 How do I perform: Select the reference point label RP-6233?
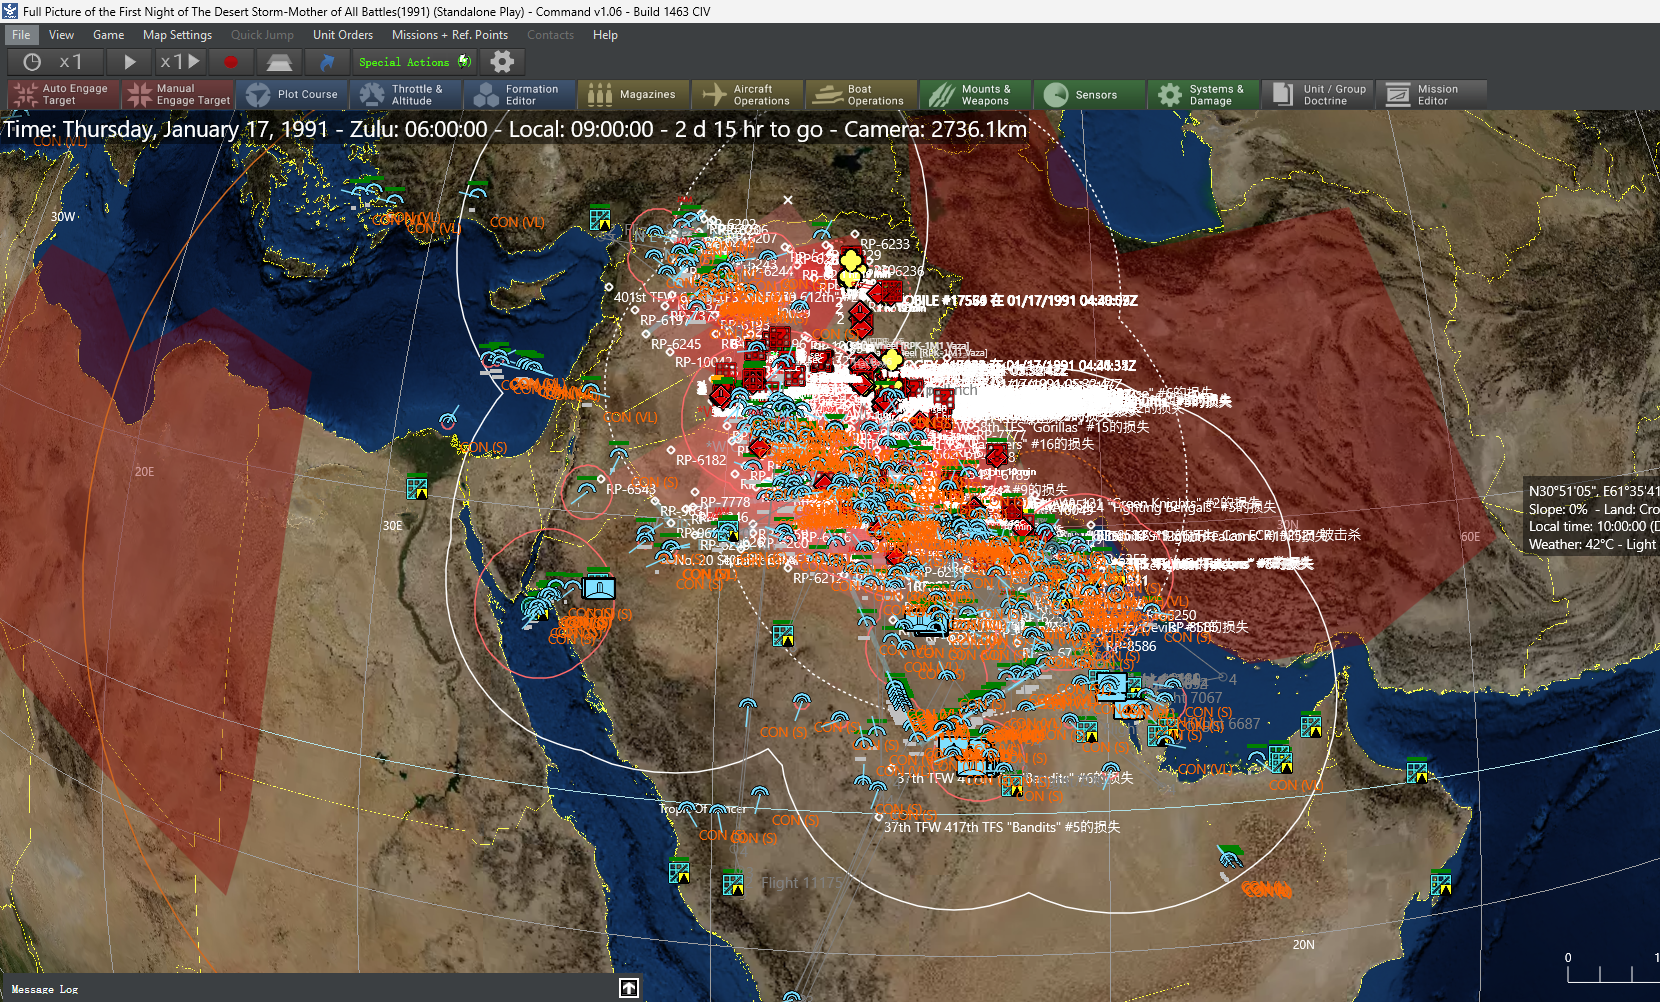pyautogui.click(x=885, y=244)
